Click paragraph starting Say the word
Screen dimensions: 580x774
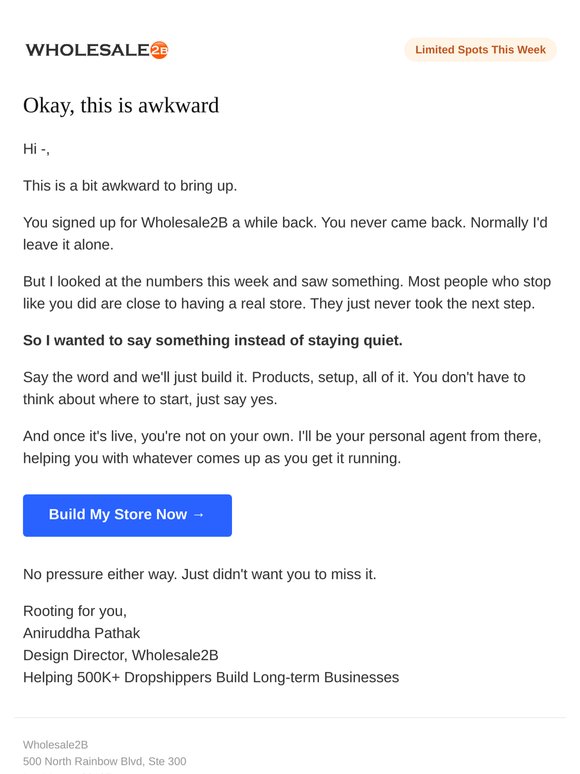pos(274,388)
